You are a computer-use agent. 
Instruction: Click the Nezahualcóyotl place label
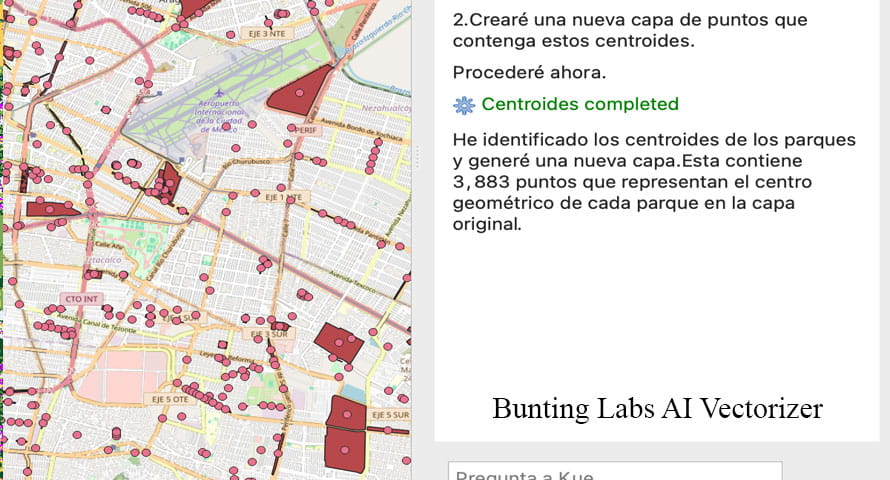(x=387, y=107)
